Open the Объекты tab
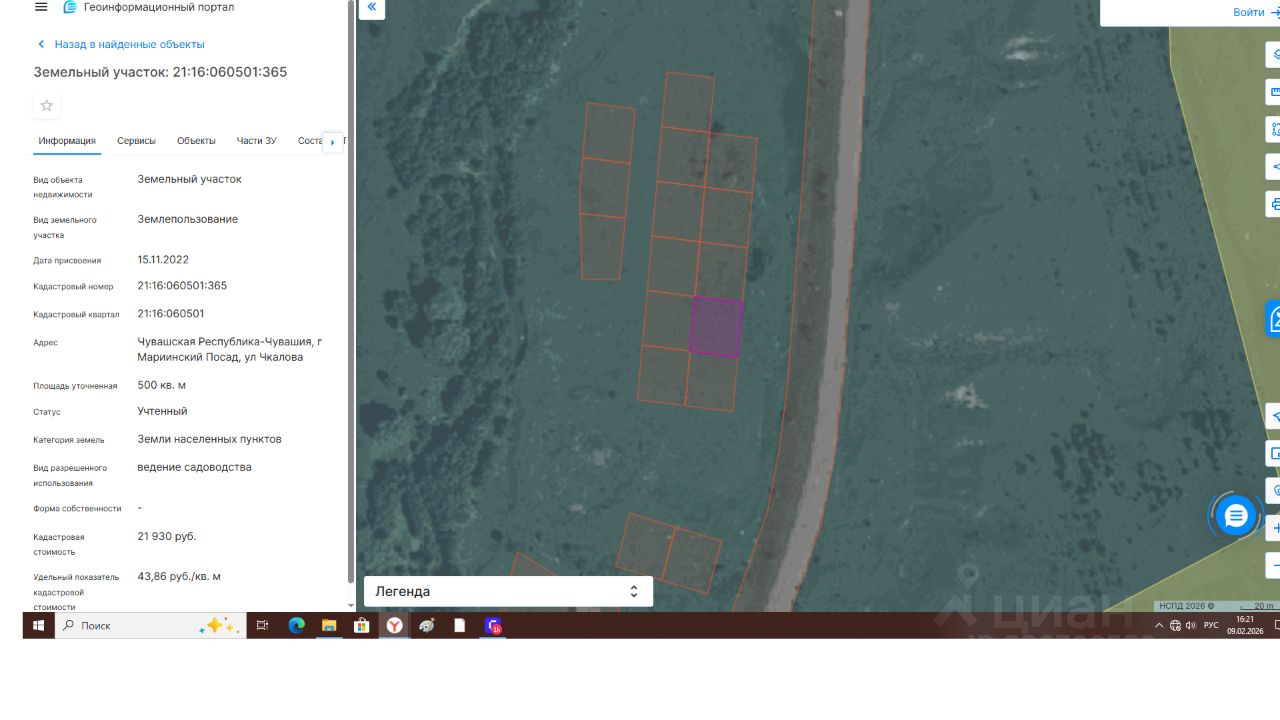Viewport: 1280px width, 720px height. pos(196,141)
